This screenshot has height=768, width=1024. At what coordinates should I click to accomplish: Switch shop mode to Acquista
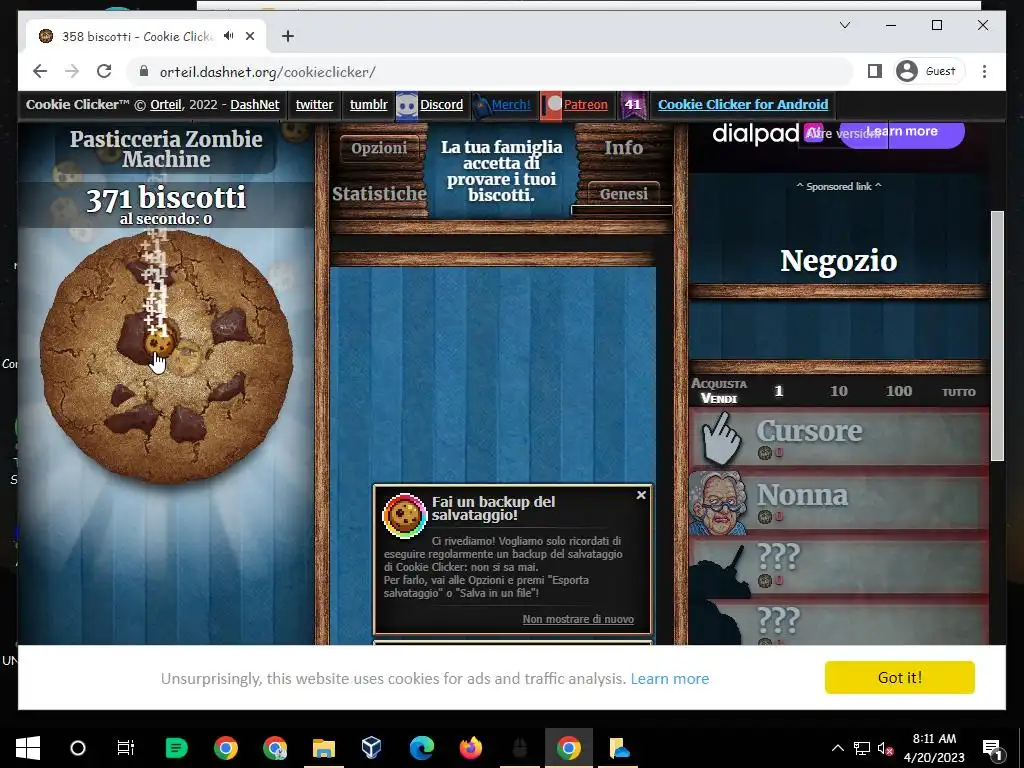click(x=719, y=383)
